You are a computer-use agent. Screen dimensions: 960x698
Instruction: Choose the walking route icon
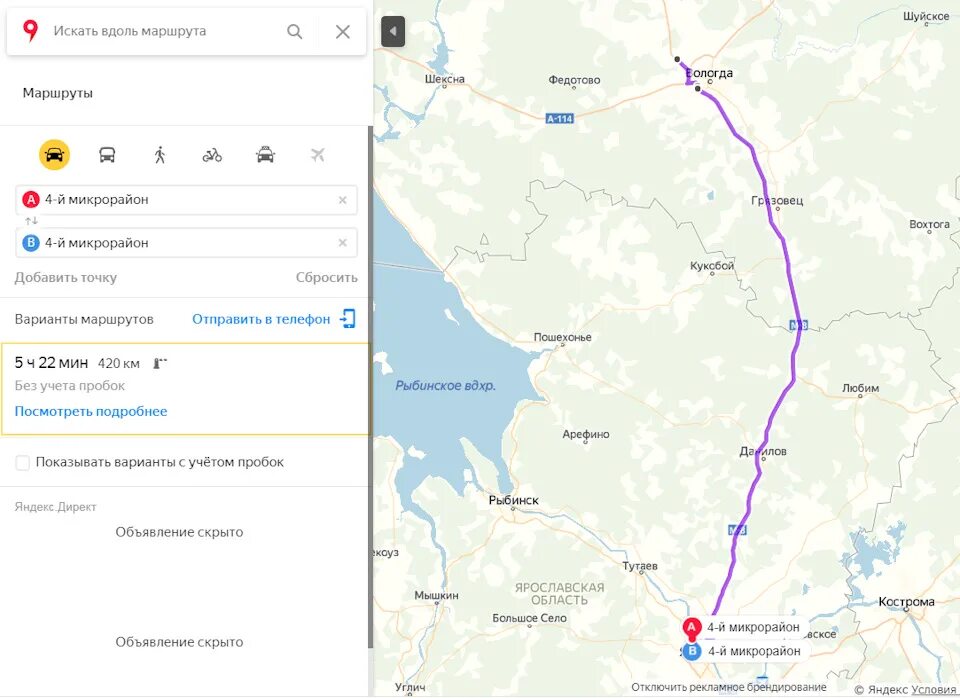pos(160,154)
